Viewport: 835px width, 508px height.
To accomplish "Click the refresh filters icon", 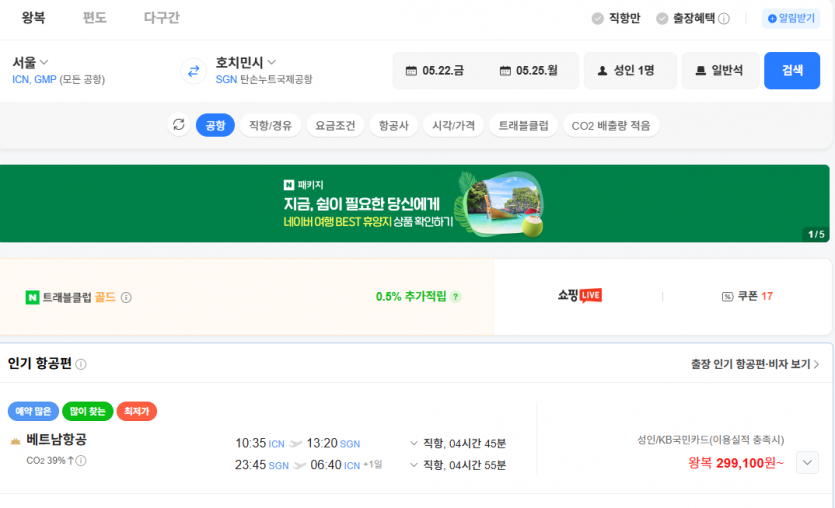I will click(x=179, y=125).
